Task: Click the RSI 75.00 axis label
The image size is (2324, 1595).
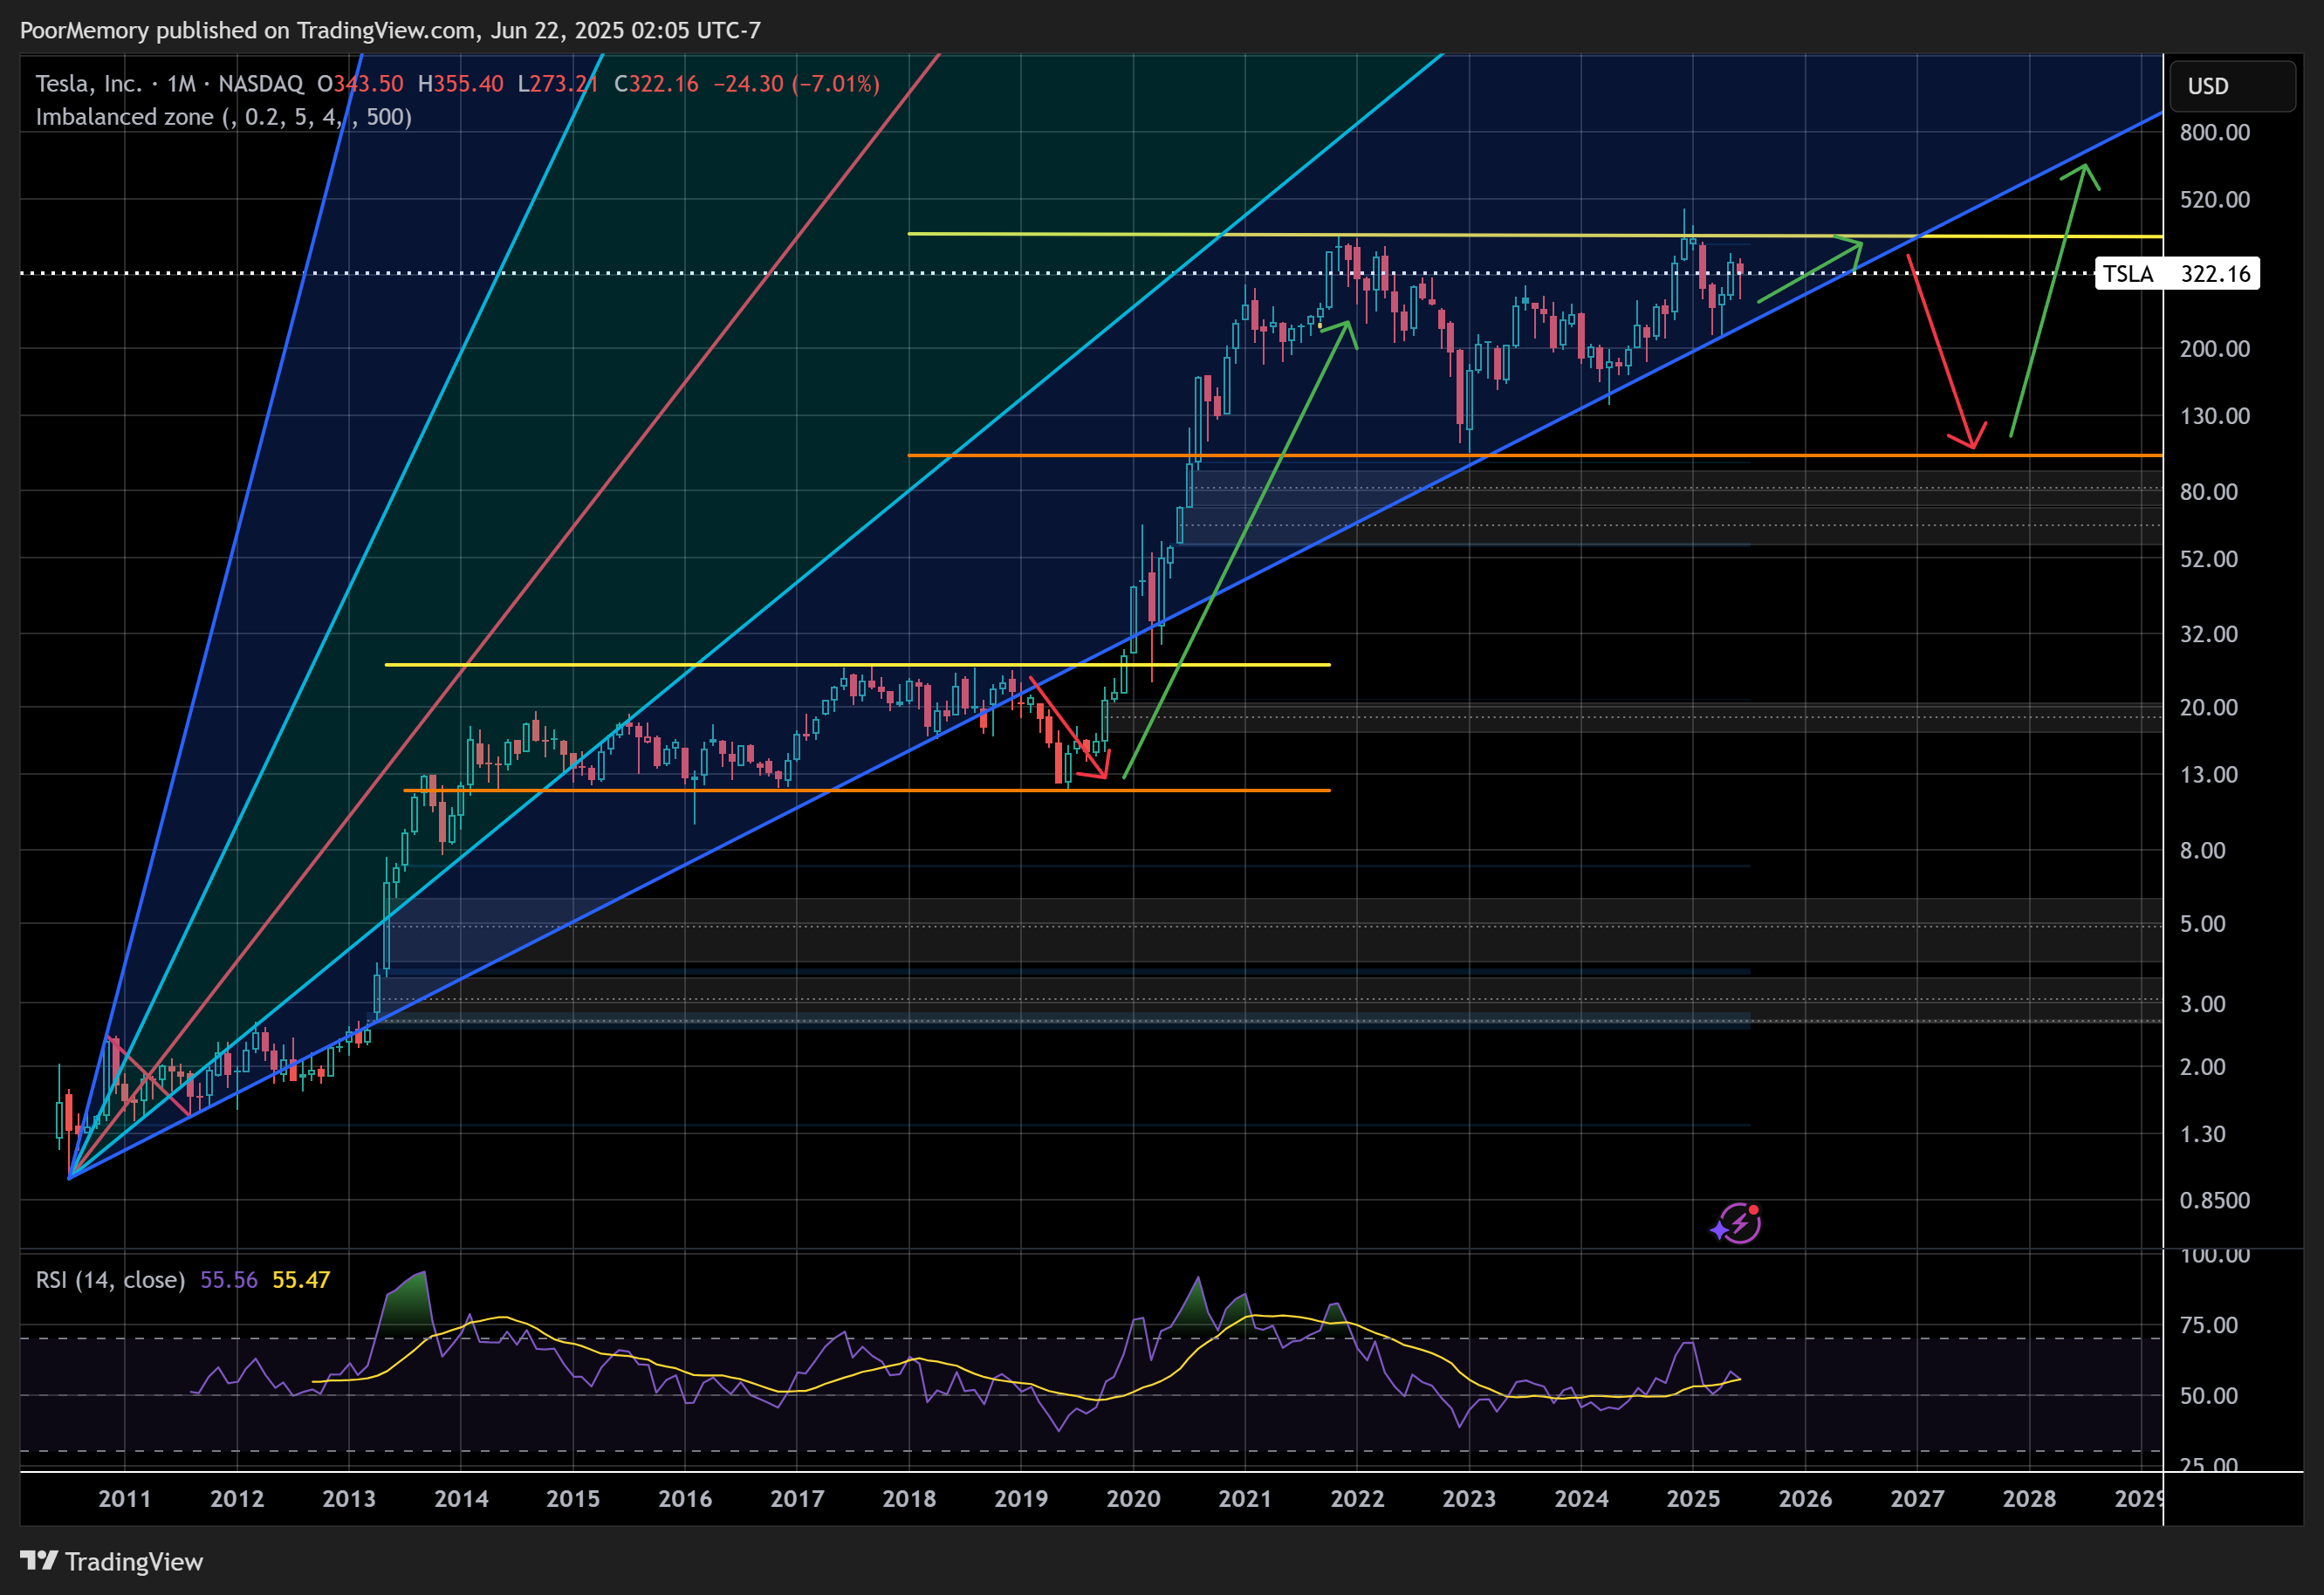Action: [x=2209, y=1325]
